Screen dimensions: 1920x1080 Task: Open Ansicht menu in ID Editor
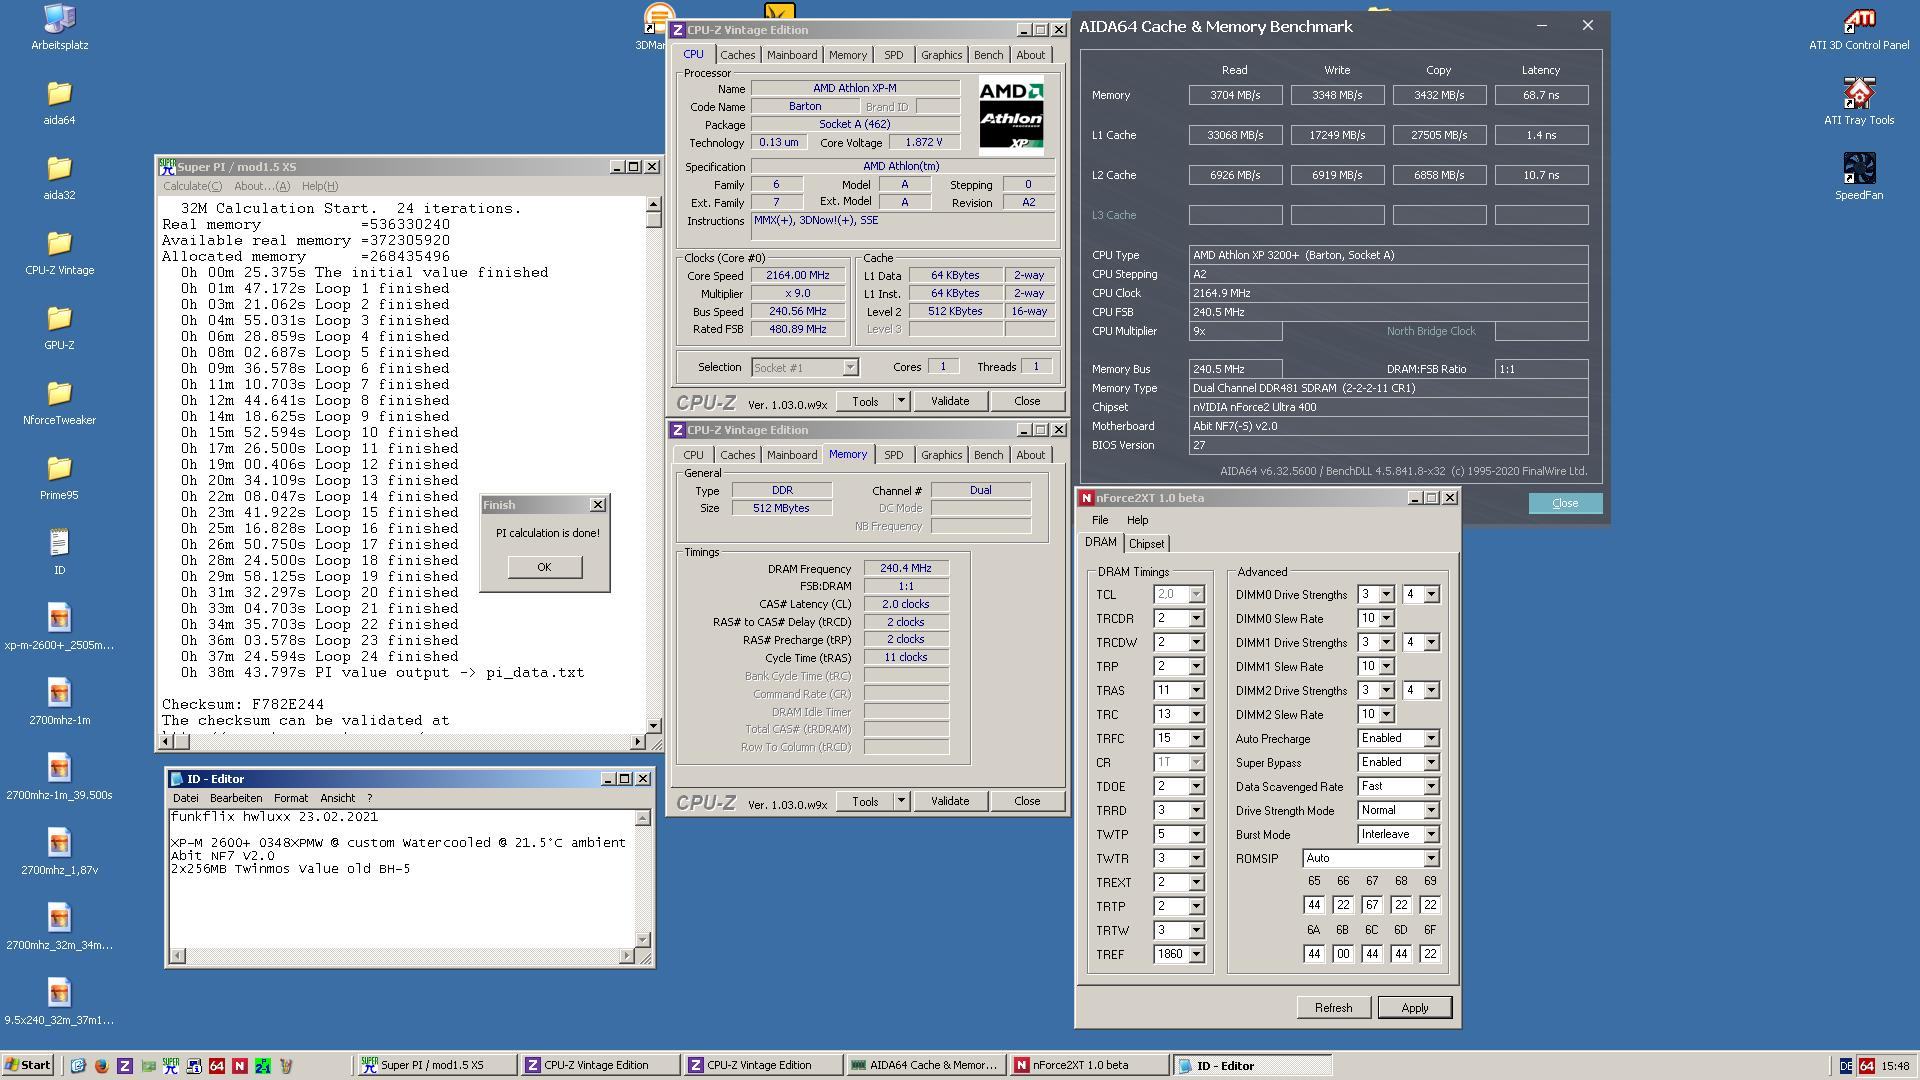[x=338, y=798]
